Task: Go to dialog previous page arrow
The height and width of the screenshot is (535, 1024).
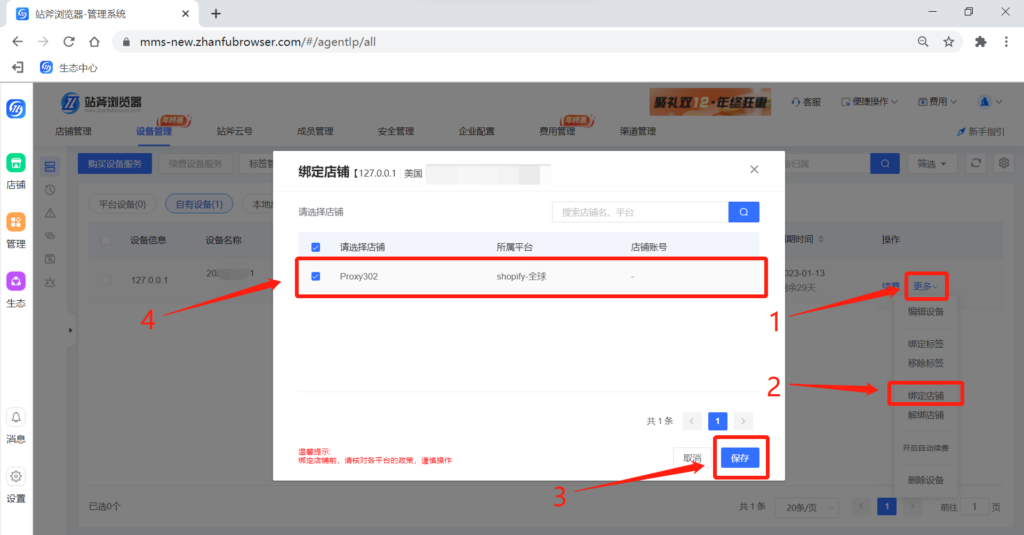Action: click(692, 421)
